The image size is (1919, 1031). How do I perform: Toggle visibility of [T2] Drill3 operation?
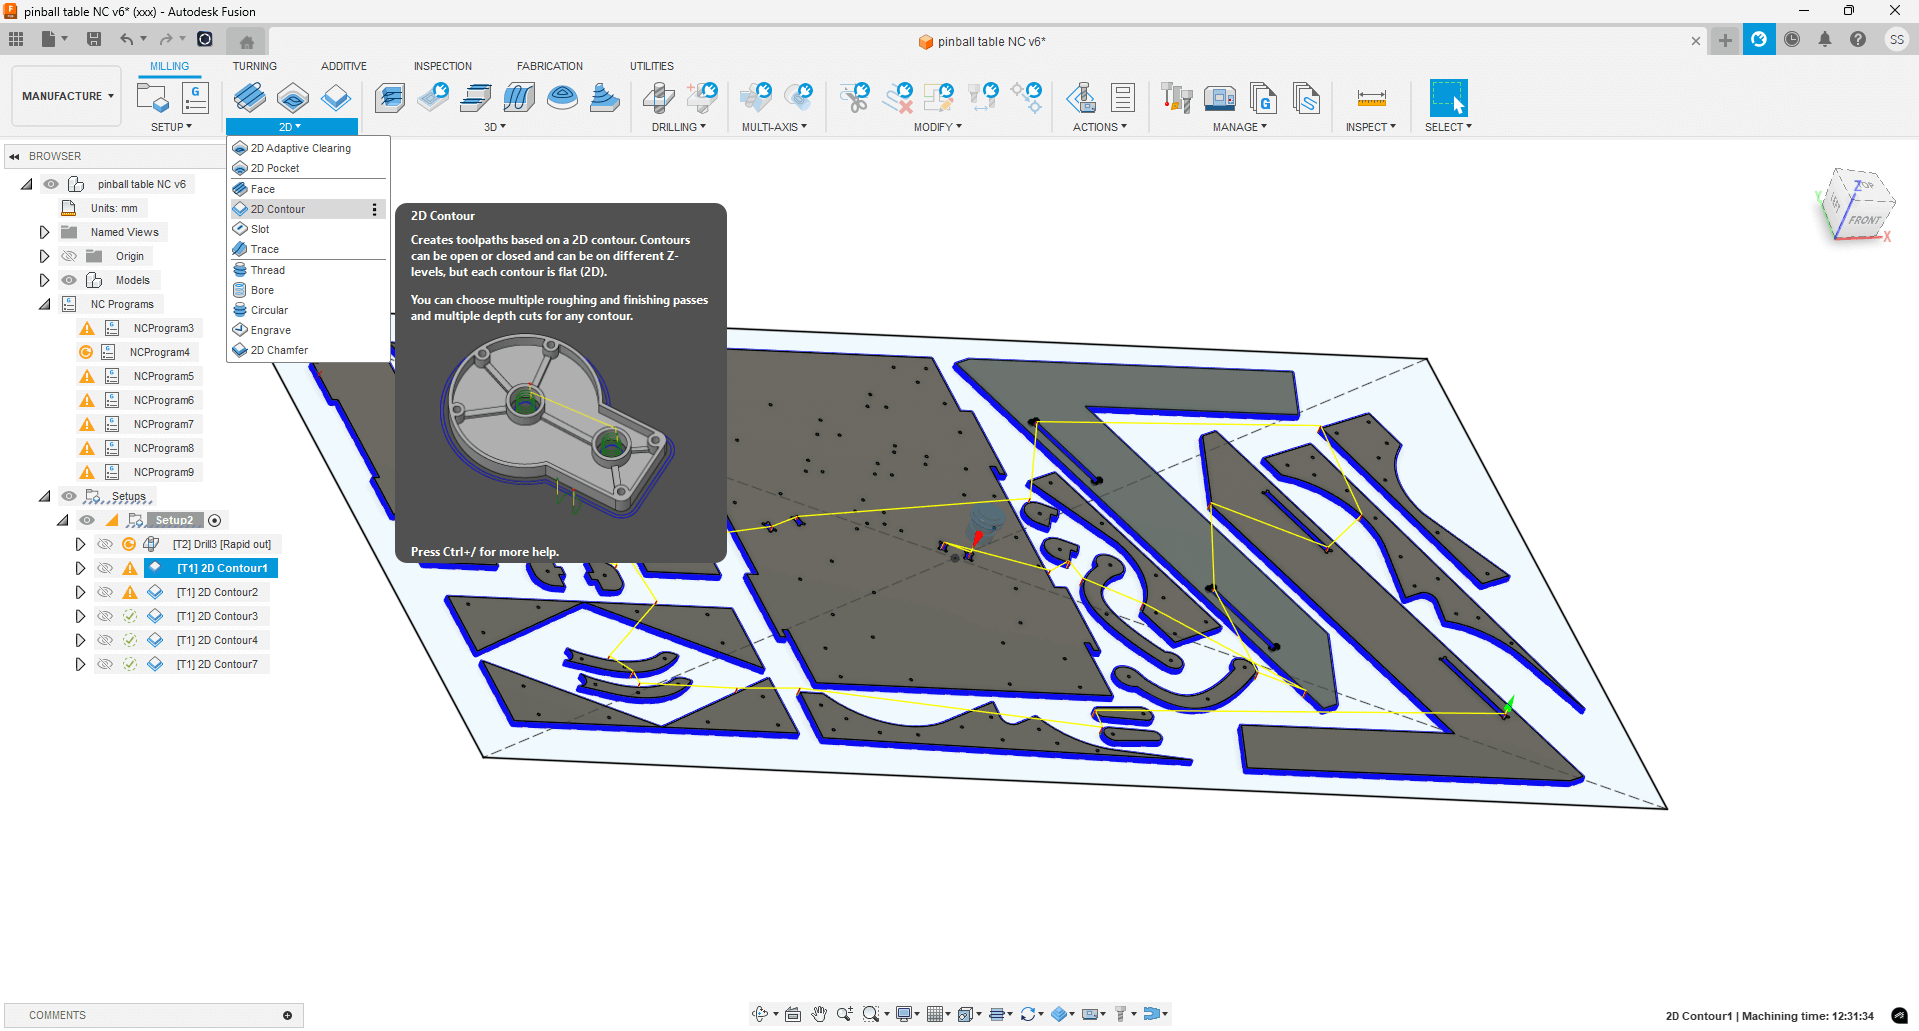(105, 544)
